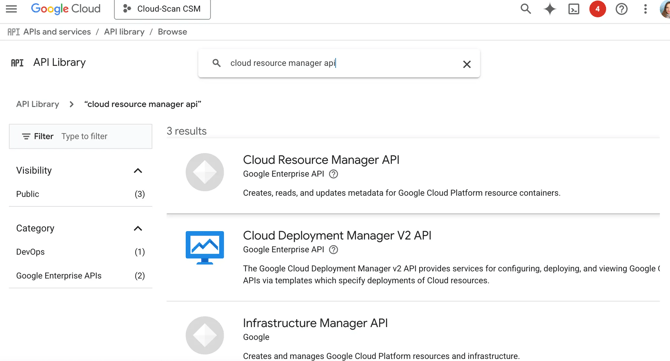Click the 3 results count text

coord(186,131)
